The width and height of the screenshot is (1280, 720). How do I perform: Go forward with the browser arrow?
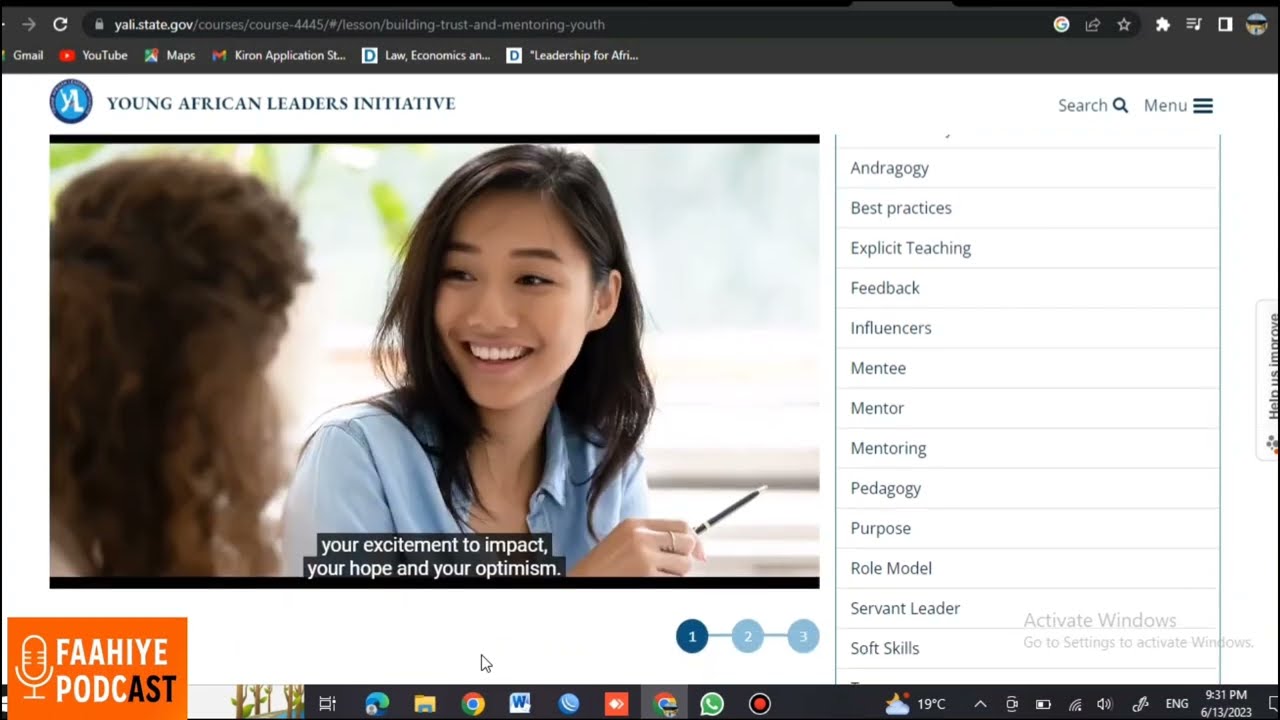(28, 24)
